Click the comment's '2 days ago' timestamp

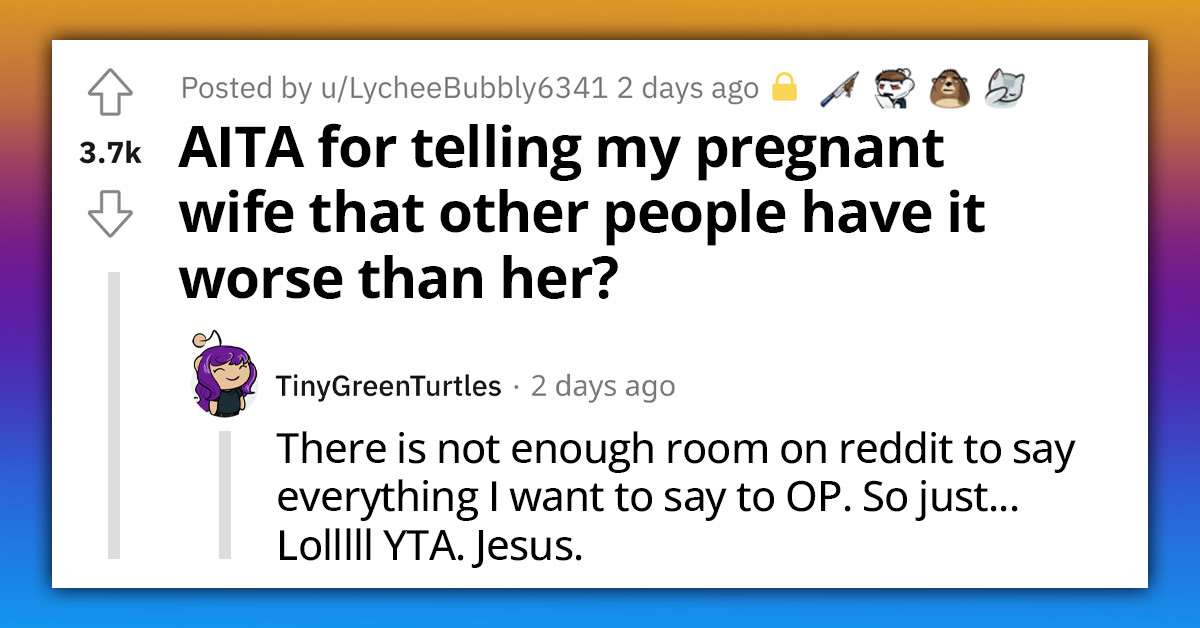[x=604, y=385]
